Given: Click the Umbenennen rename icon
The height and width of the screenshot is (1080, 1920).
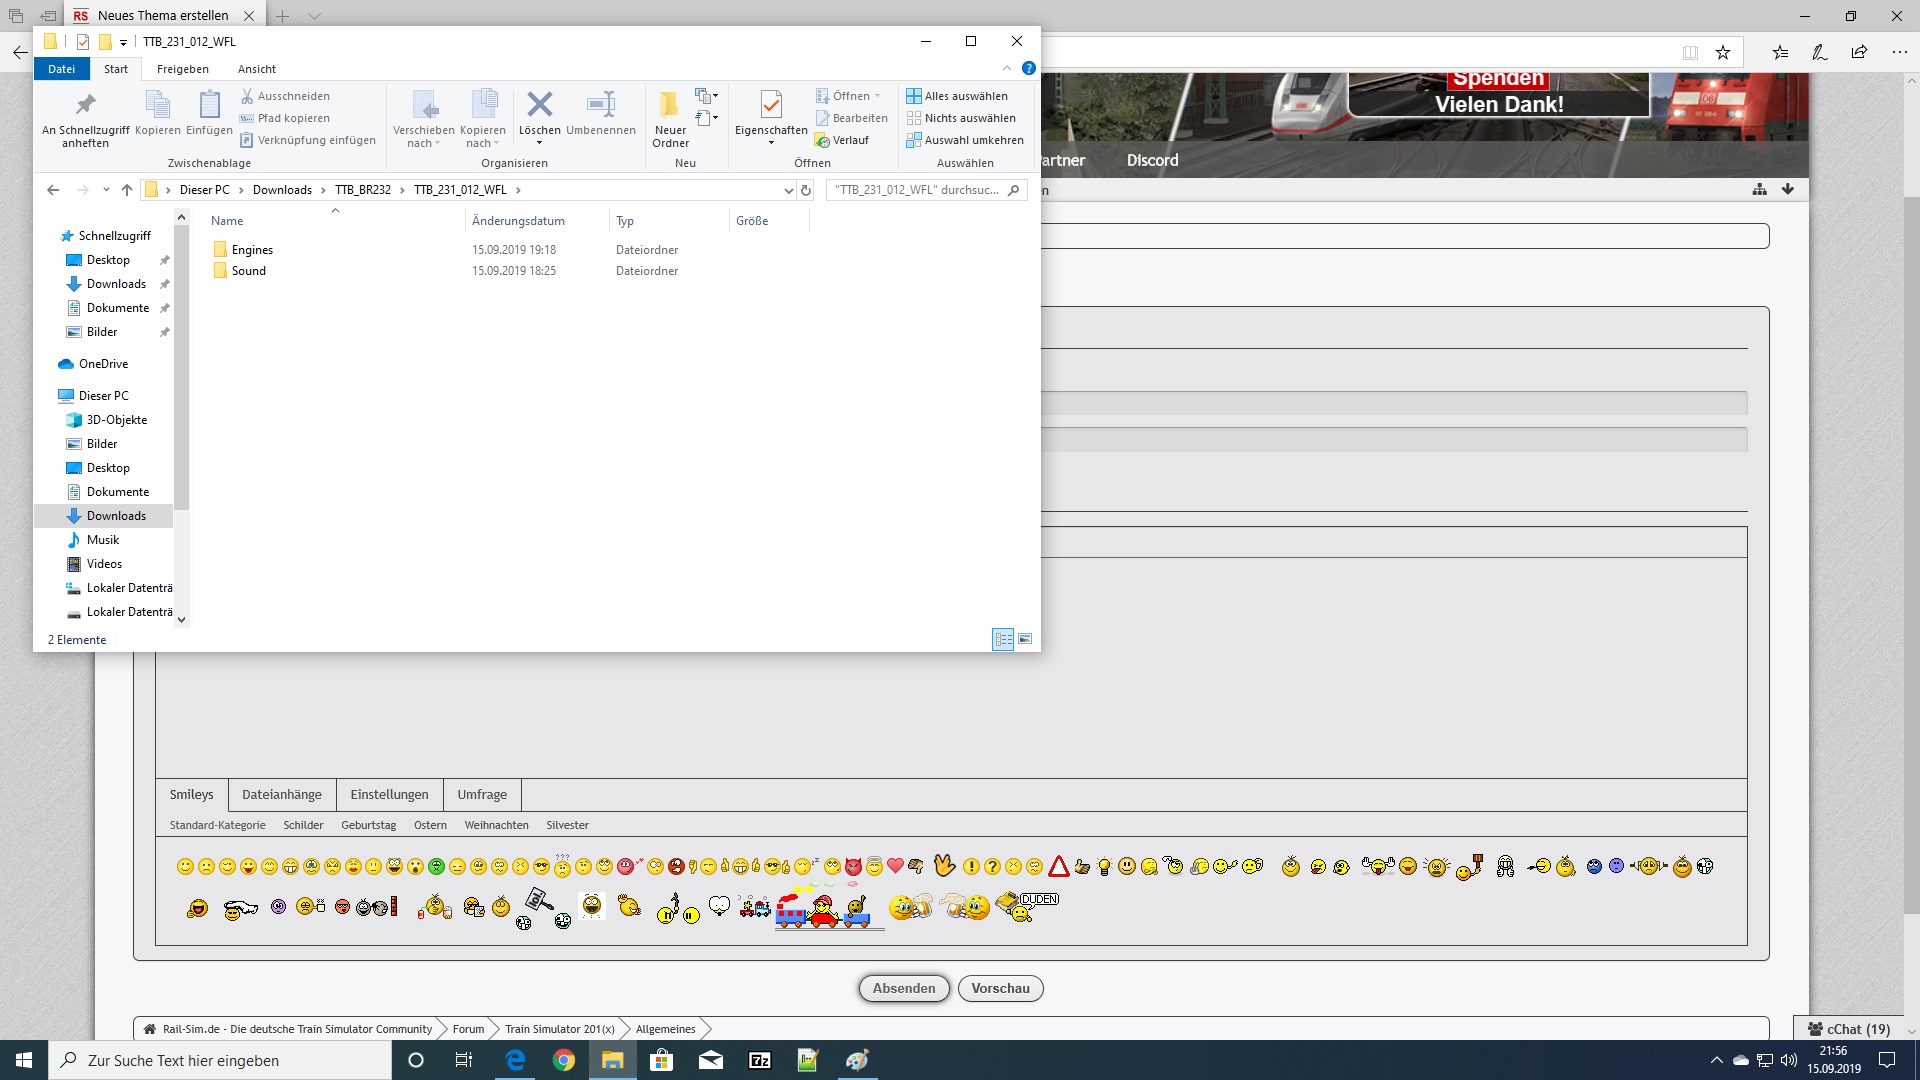Looking at the screenshot, I should 600,105.
